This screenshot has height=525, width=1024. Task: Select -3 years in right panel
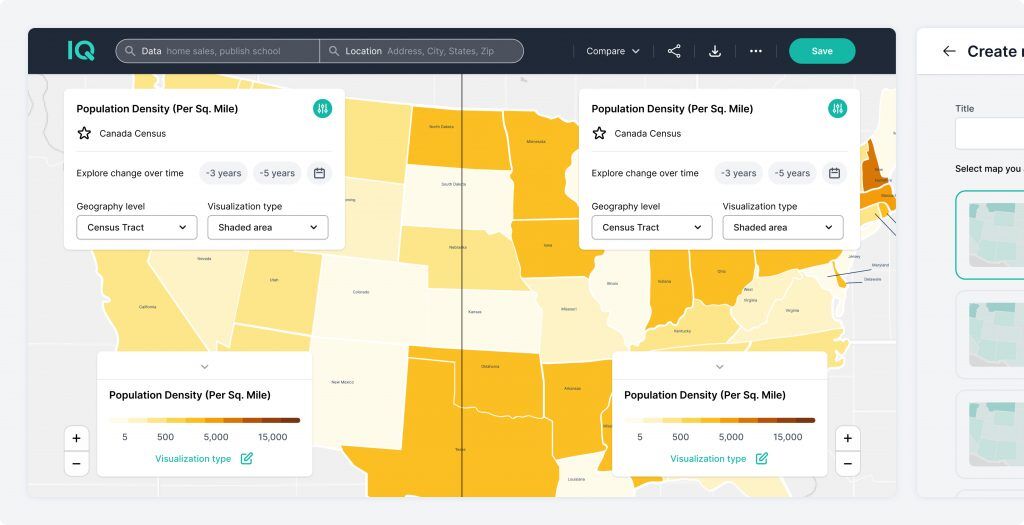tap(739, 173)
